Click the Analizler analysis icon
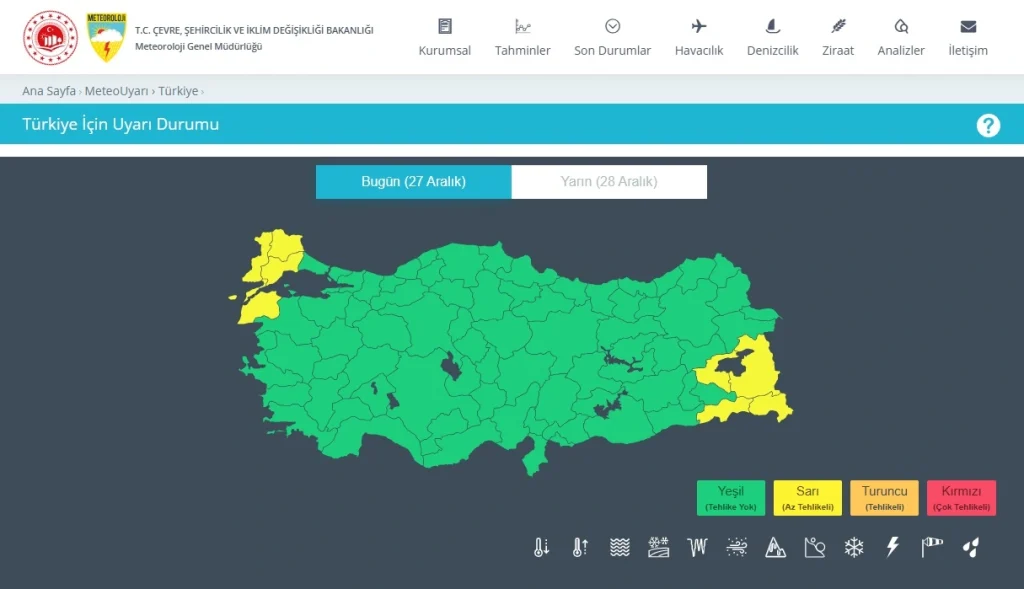Viewport: 1024px width, 589px height. (901, 26)
